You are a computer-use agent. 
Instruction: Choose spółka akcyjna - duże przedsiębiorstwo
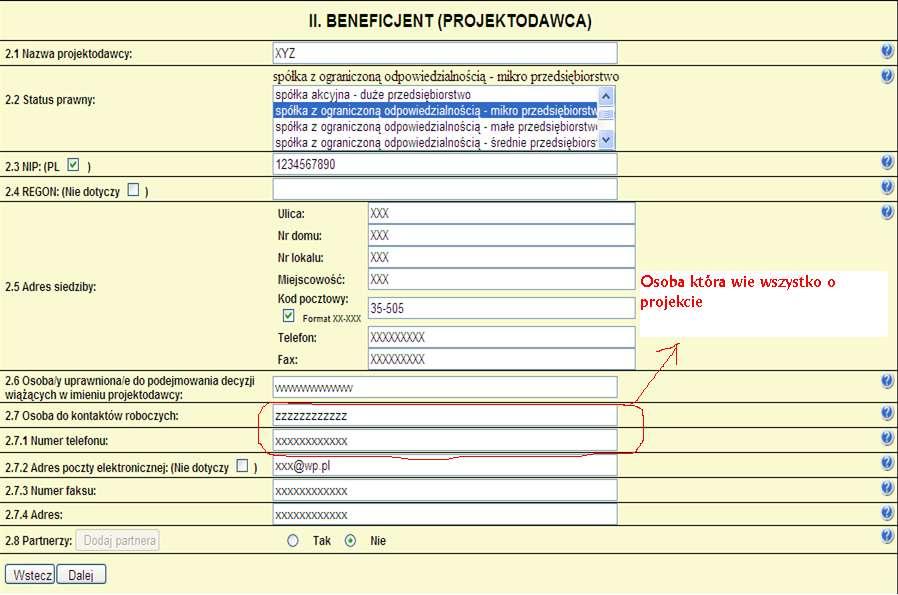pyautogui.click(x=435, y=94)
